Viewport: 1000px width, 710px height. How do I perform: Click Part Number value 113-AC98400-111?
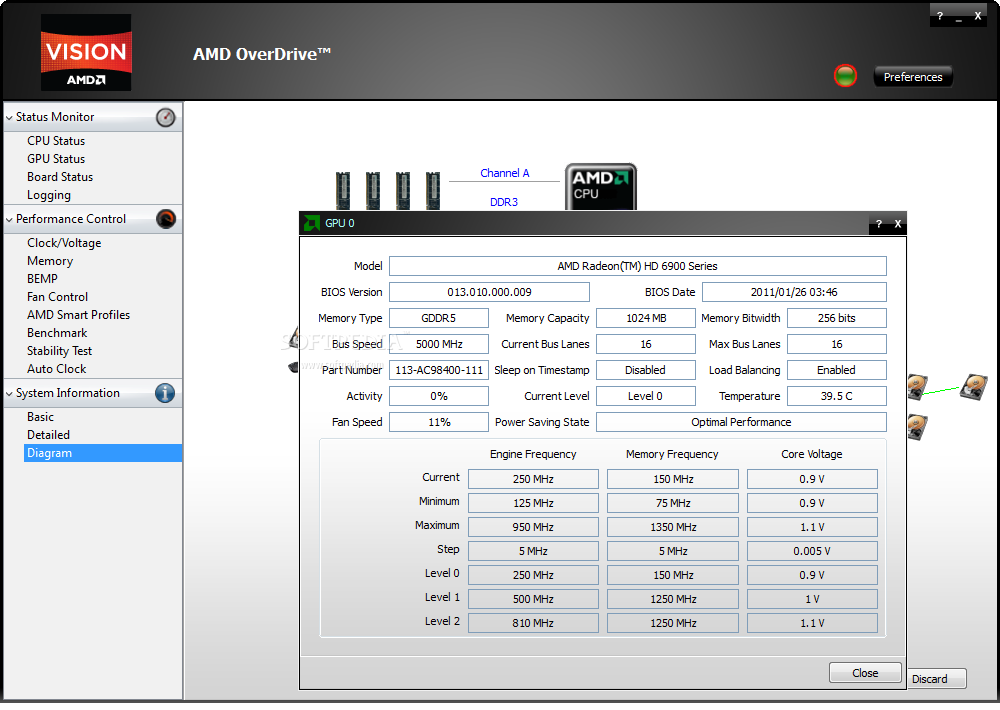439,370
